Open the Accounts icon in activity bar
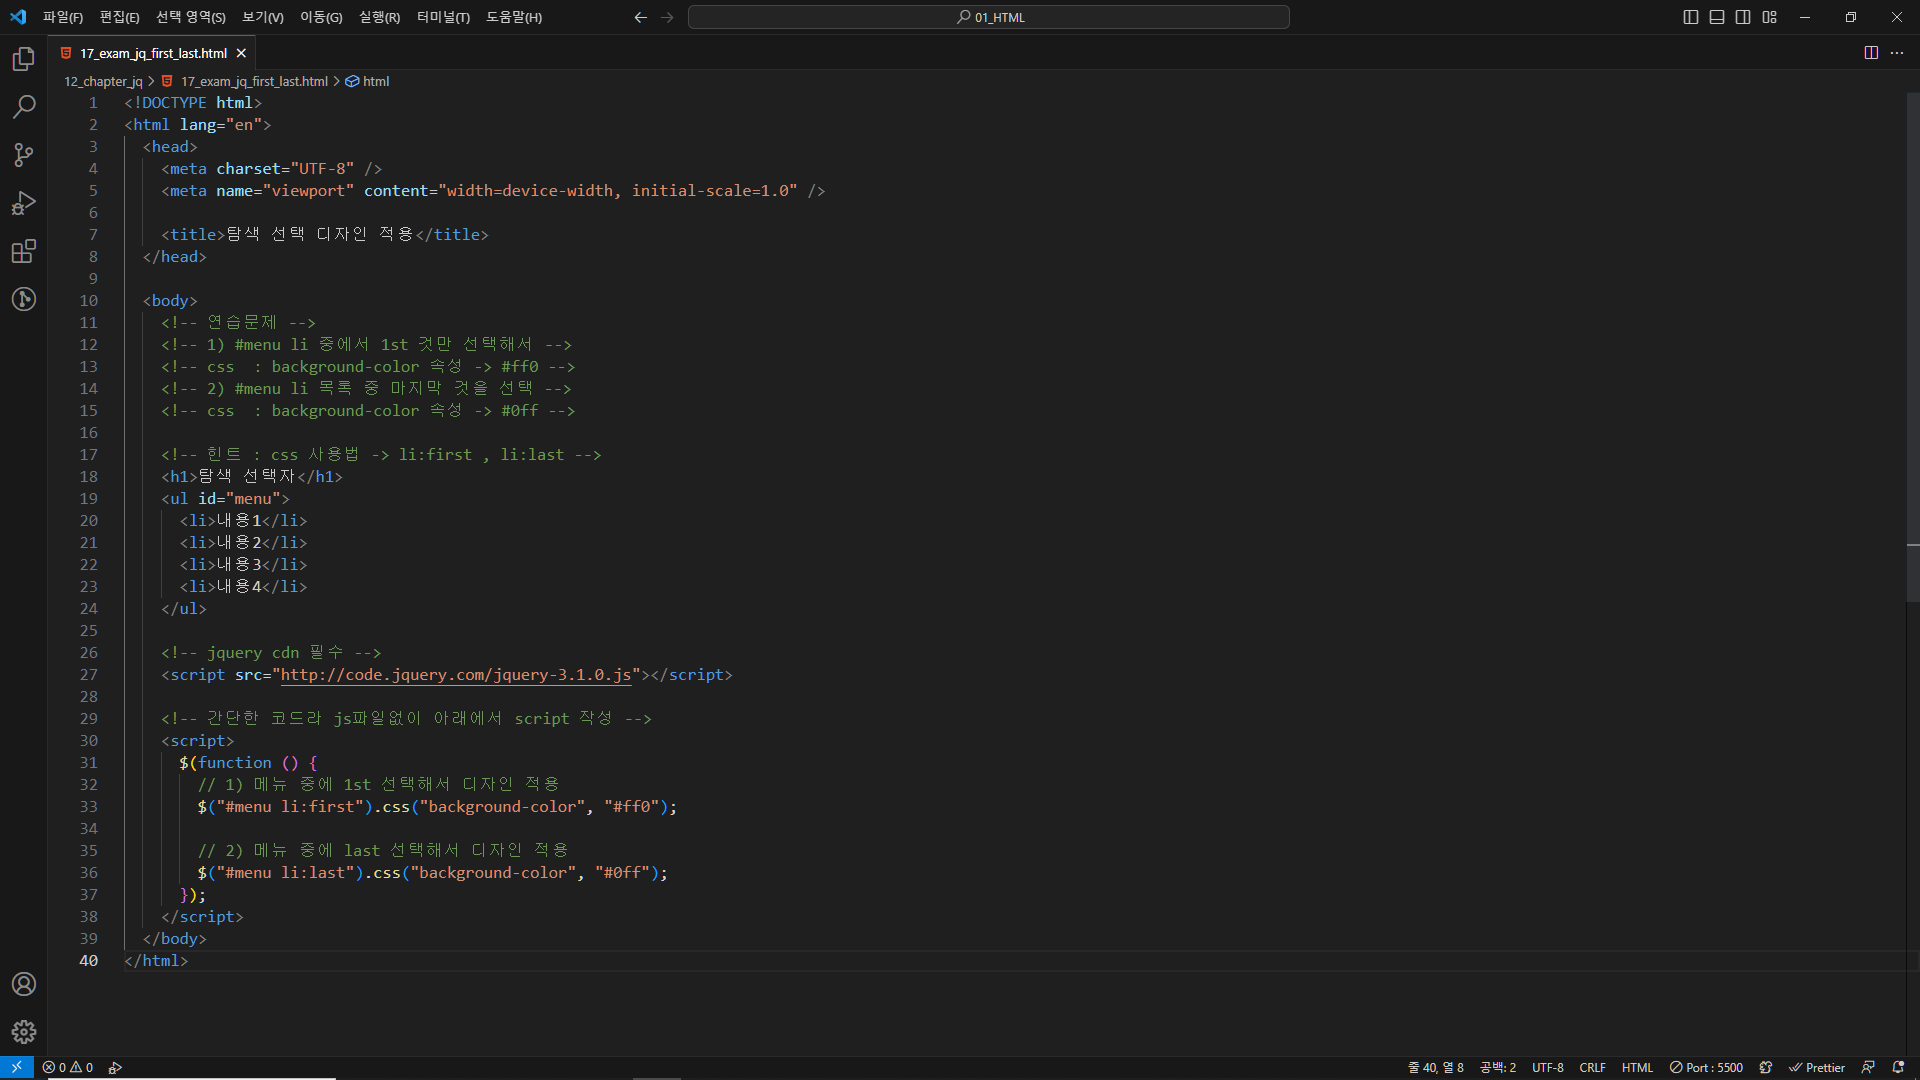Screen dimensions: 1920x1080 pyautogui.click(x=24, y=984)
